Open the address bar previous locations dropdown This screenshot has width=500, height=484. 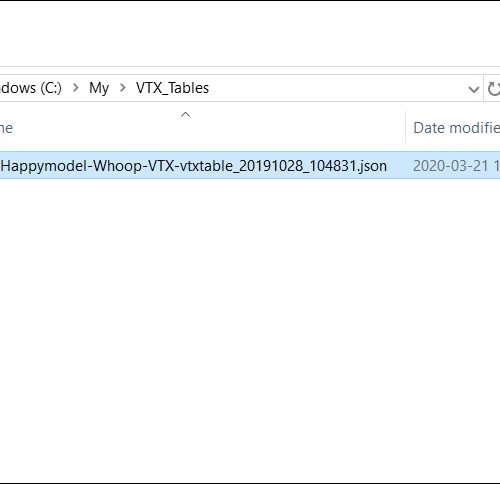[473, 89]
